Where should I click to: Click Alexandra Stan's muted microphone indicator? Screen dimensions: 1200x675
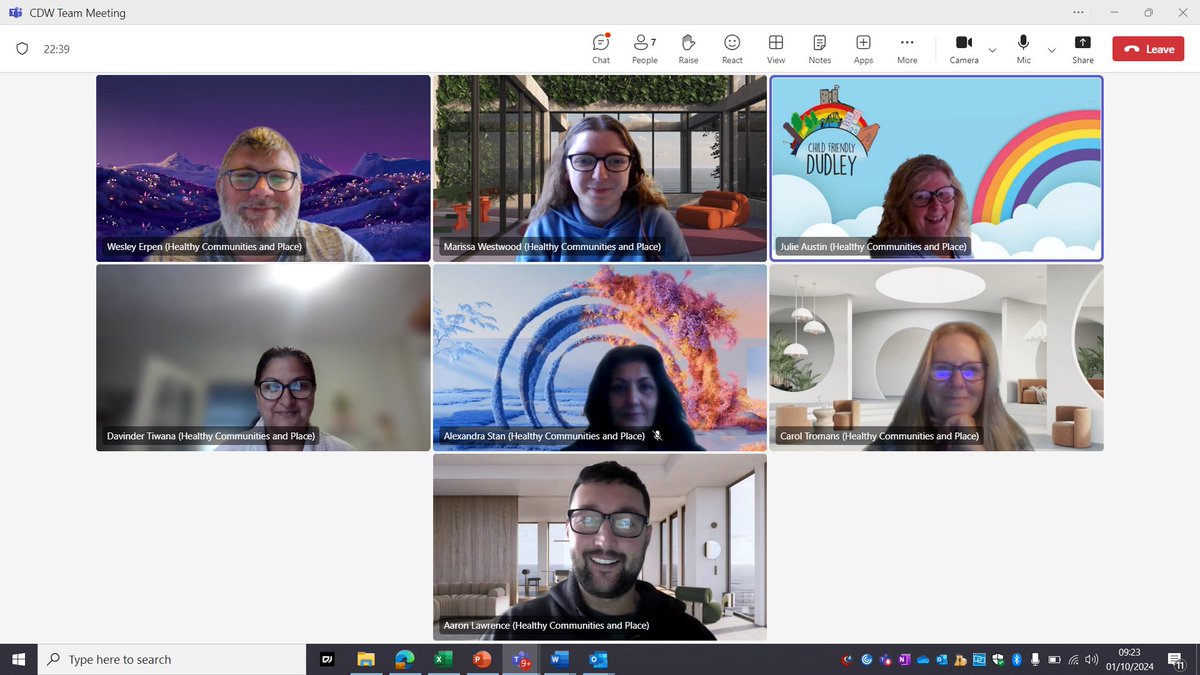click(657, 436)
